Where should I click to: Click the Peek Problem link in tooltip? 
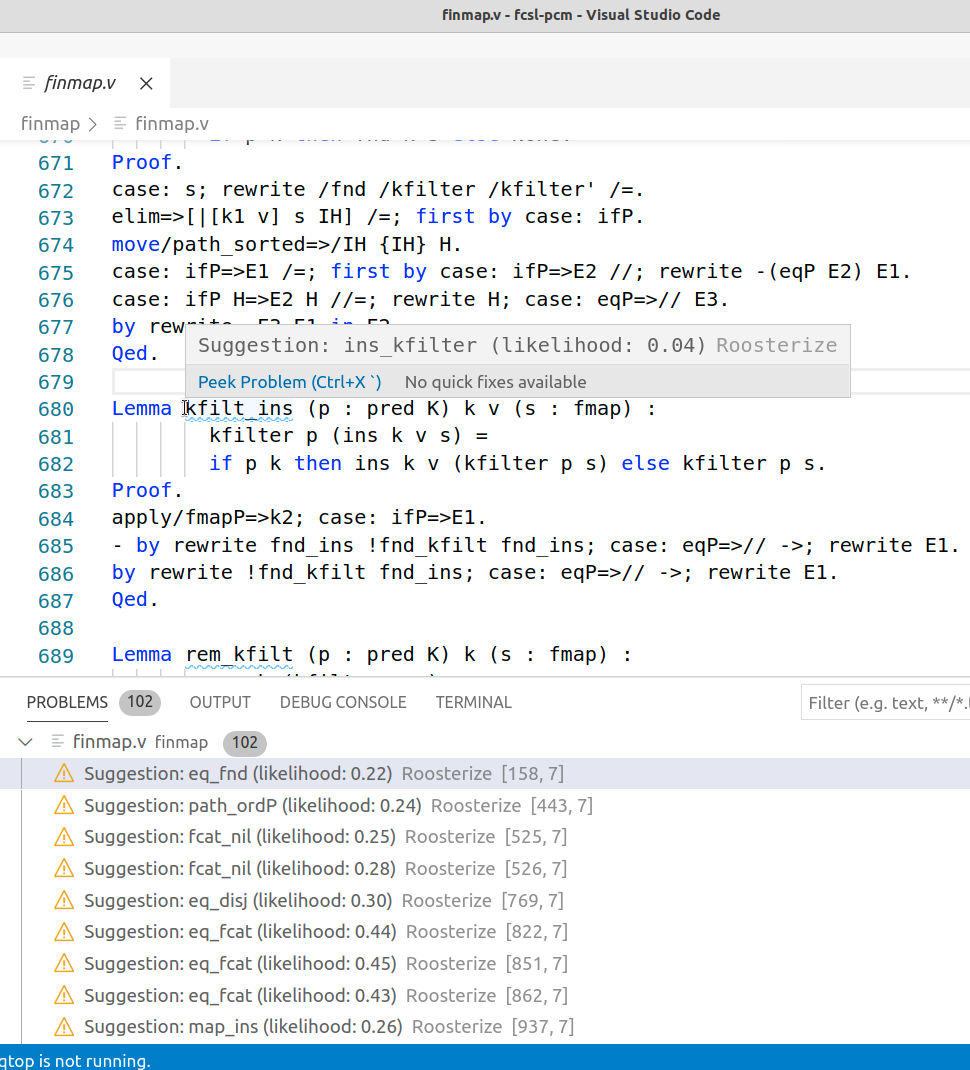(289, 382)
